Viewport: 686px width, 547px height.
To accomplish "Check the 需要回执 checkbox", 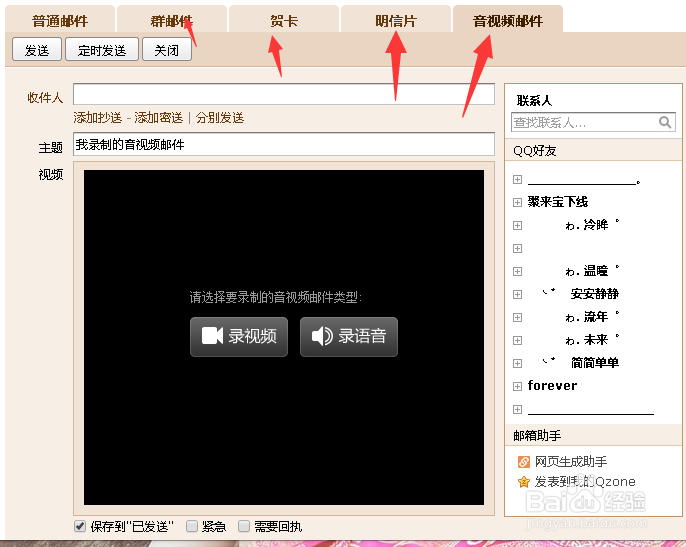I will click(x=244, y=526).
